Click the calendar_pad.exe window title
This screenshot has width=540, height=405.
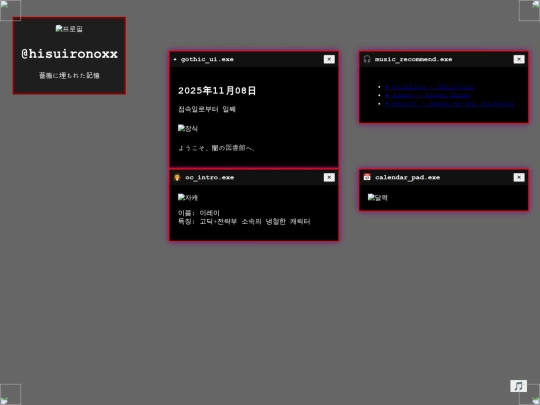tap(407, 177)
